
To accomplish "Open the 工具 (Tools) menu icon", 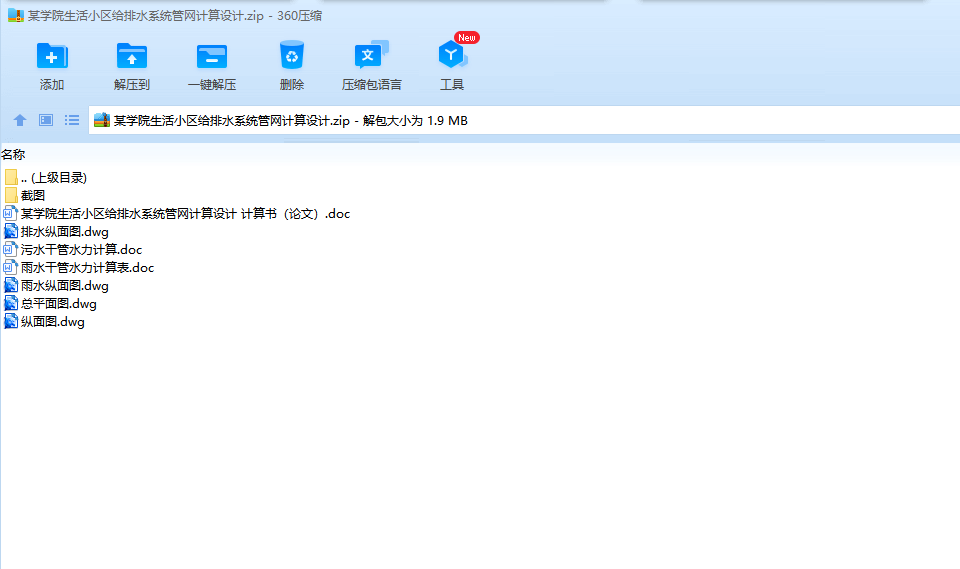I will (x=452, y=55).
